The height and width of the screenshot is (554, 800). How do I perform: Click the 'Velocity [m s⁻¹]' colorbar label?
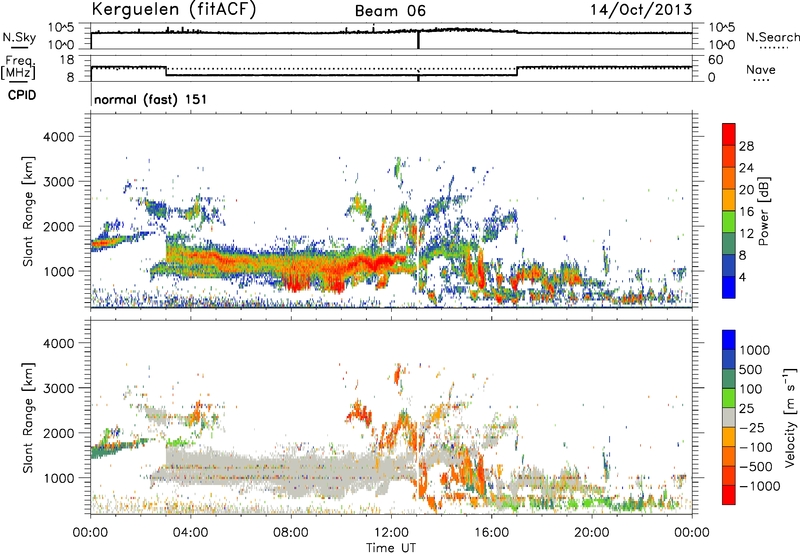(790, 417)
